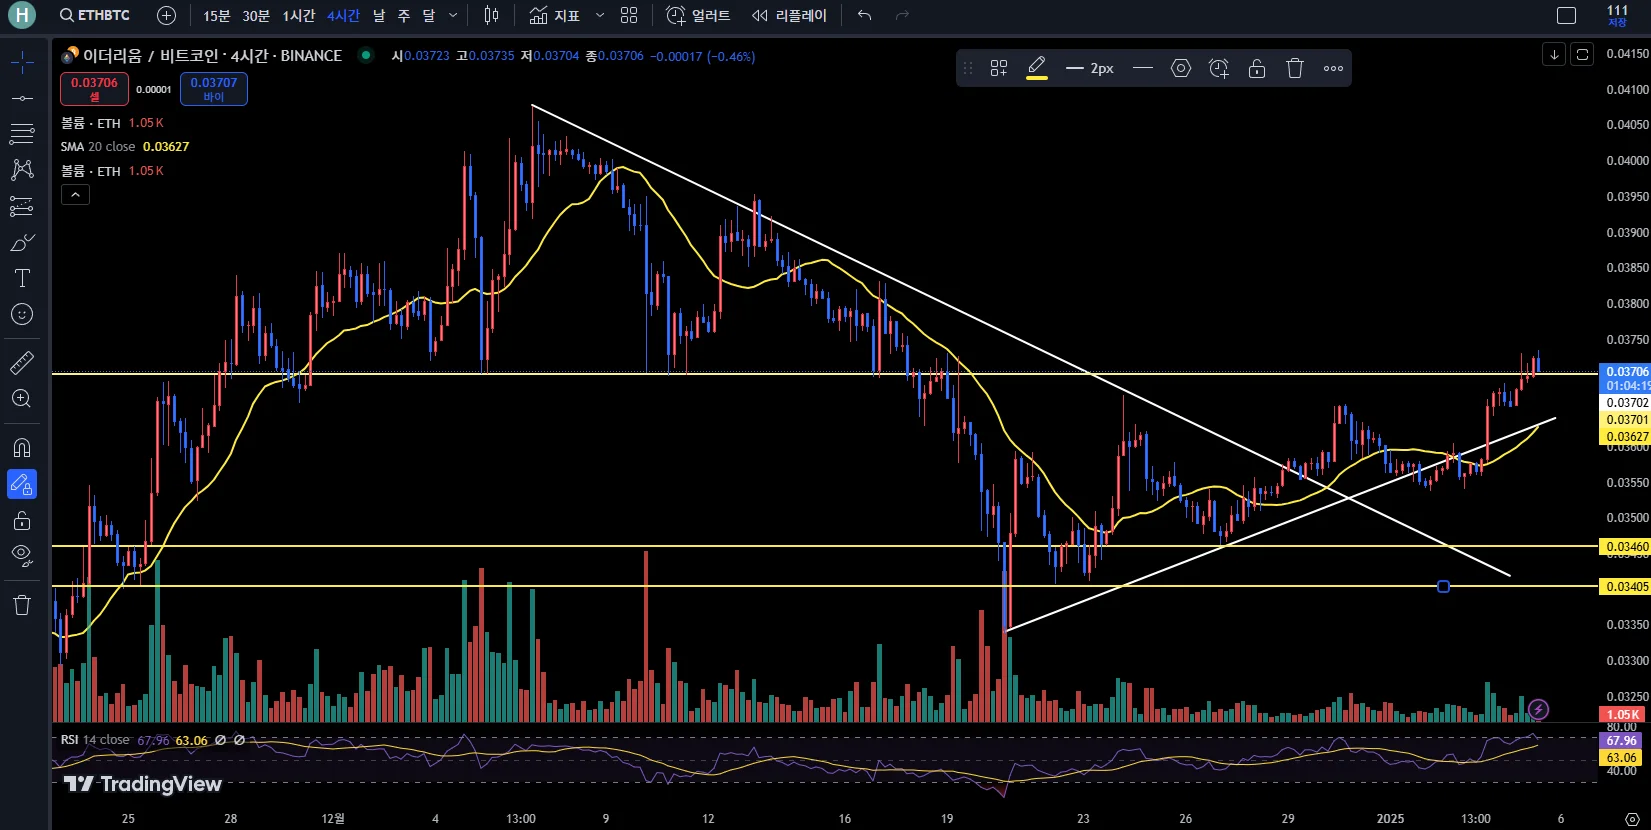The height and width of the screenshot is (830, 1651).
Task: Click the lightning quick-action icon in volume pane
Action: [x=1539, y=710]
